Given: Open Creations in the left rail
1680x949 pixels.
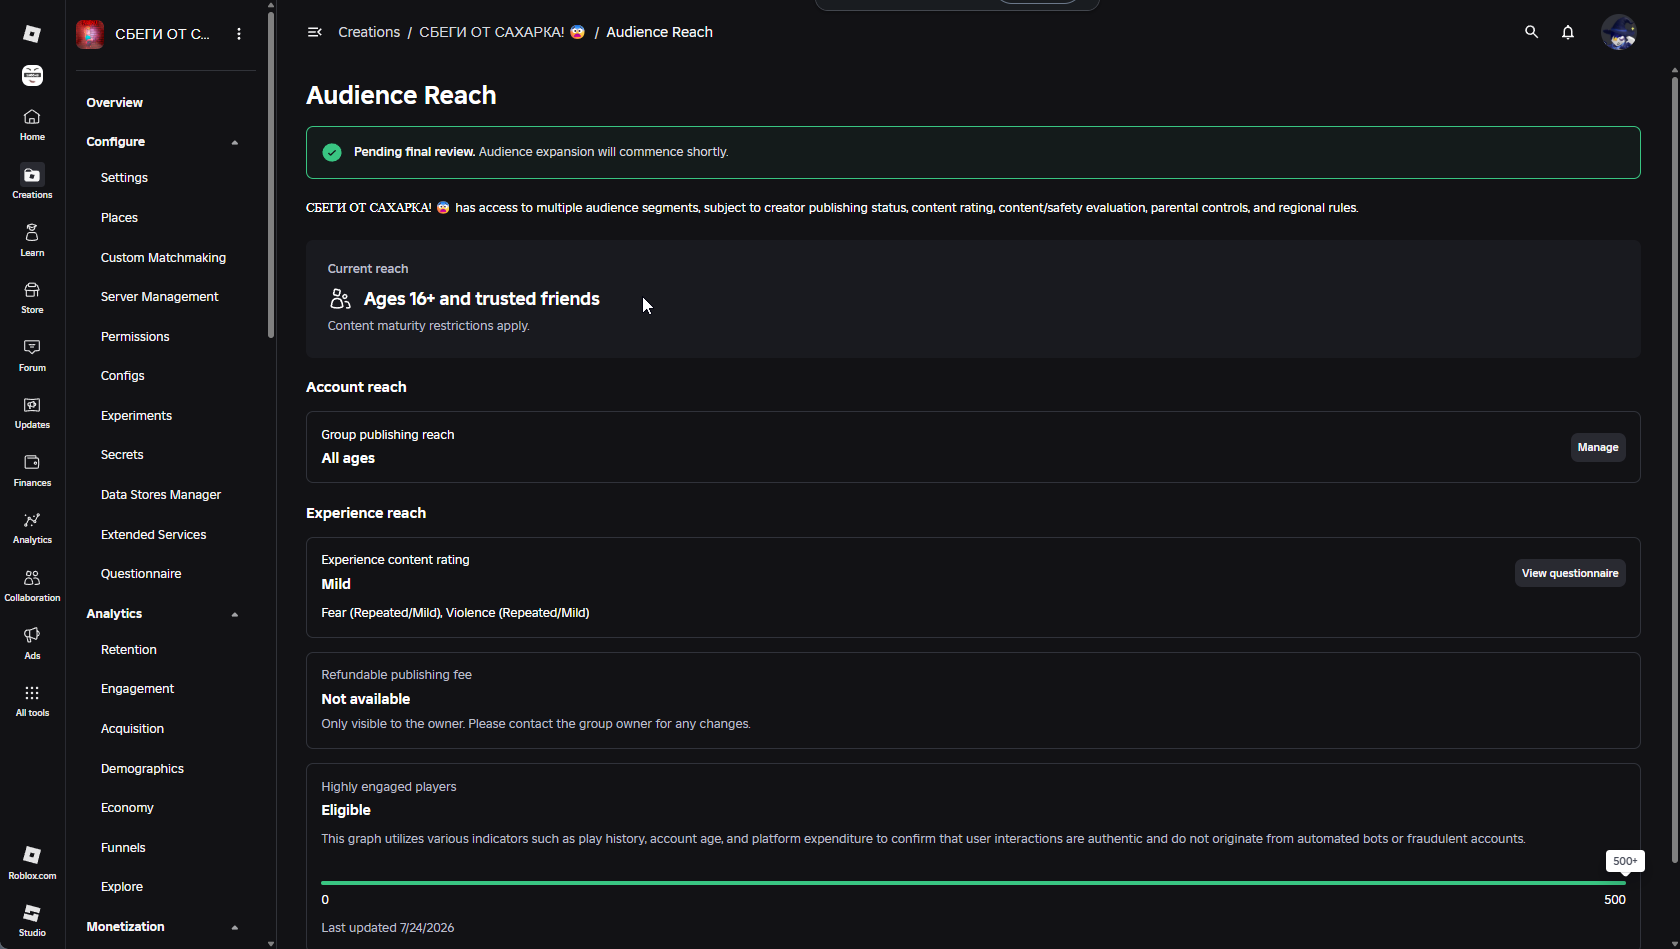Looking at the screenshot, I should [x=32, y=183].
